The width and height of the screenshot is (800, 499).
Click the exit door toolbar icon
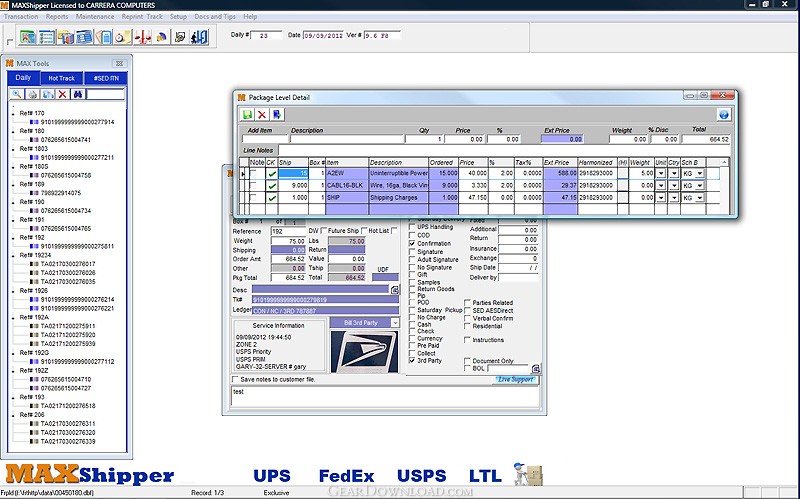click(199, 37)
